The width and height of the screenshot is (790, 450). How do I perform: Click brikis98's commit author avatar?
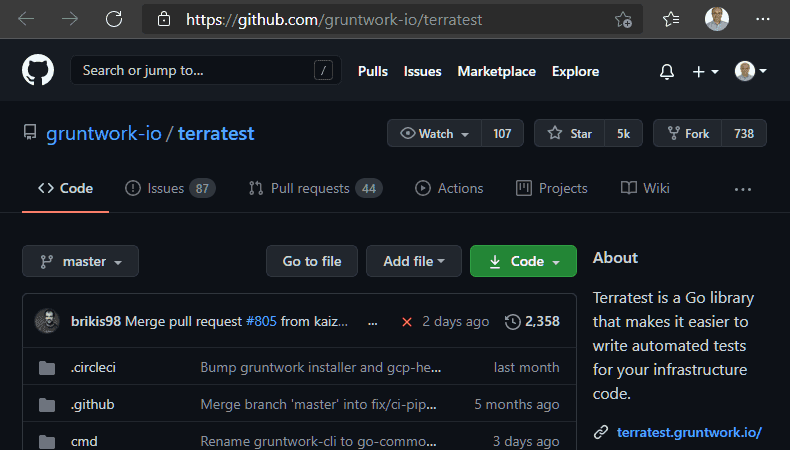[x=47, y=321]
